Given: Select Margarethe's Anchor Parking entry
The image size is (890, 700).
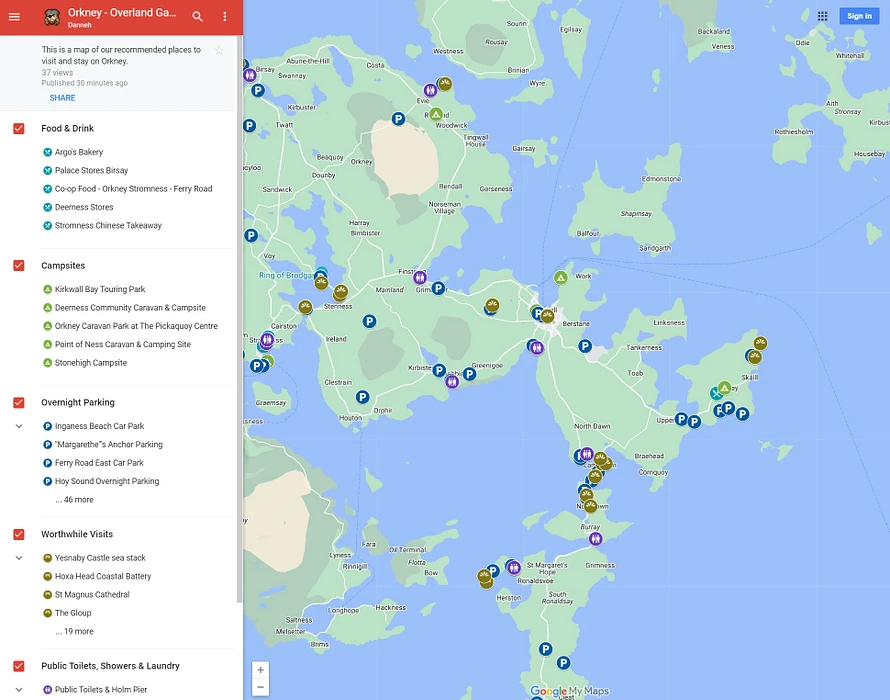Looking at the screenshot, I should (x=108, y=445).
